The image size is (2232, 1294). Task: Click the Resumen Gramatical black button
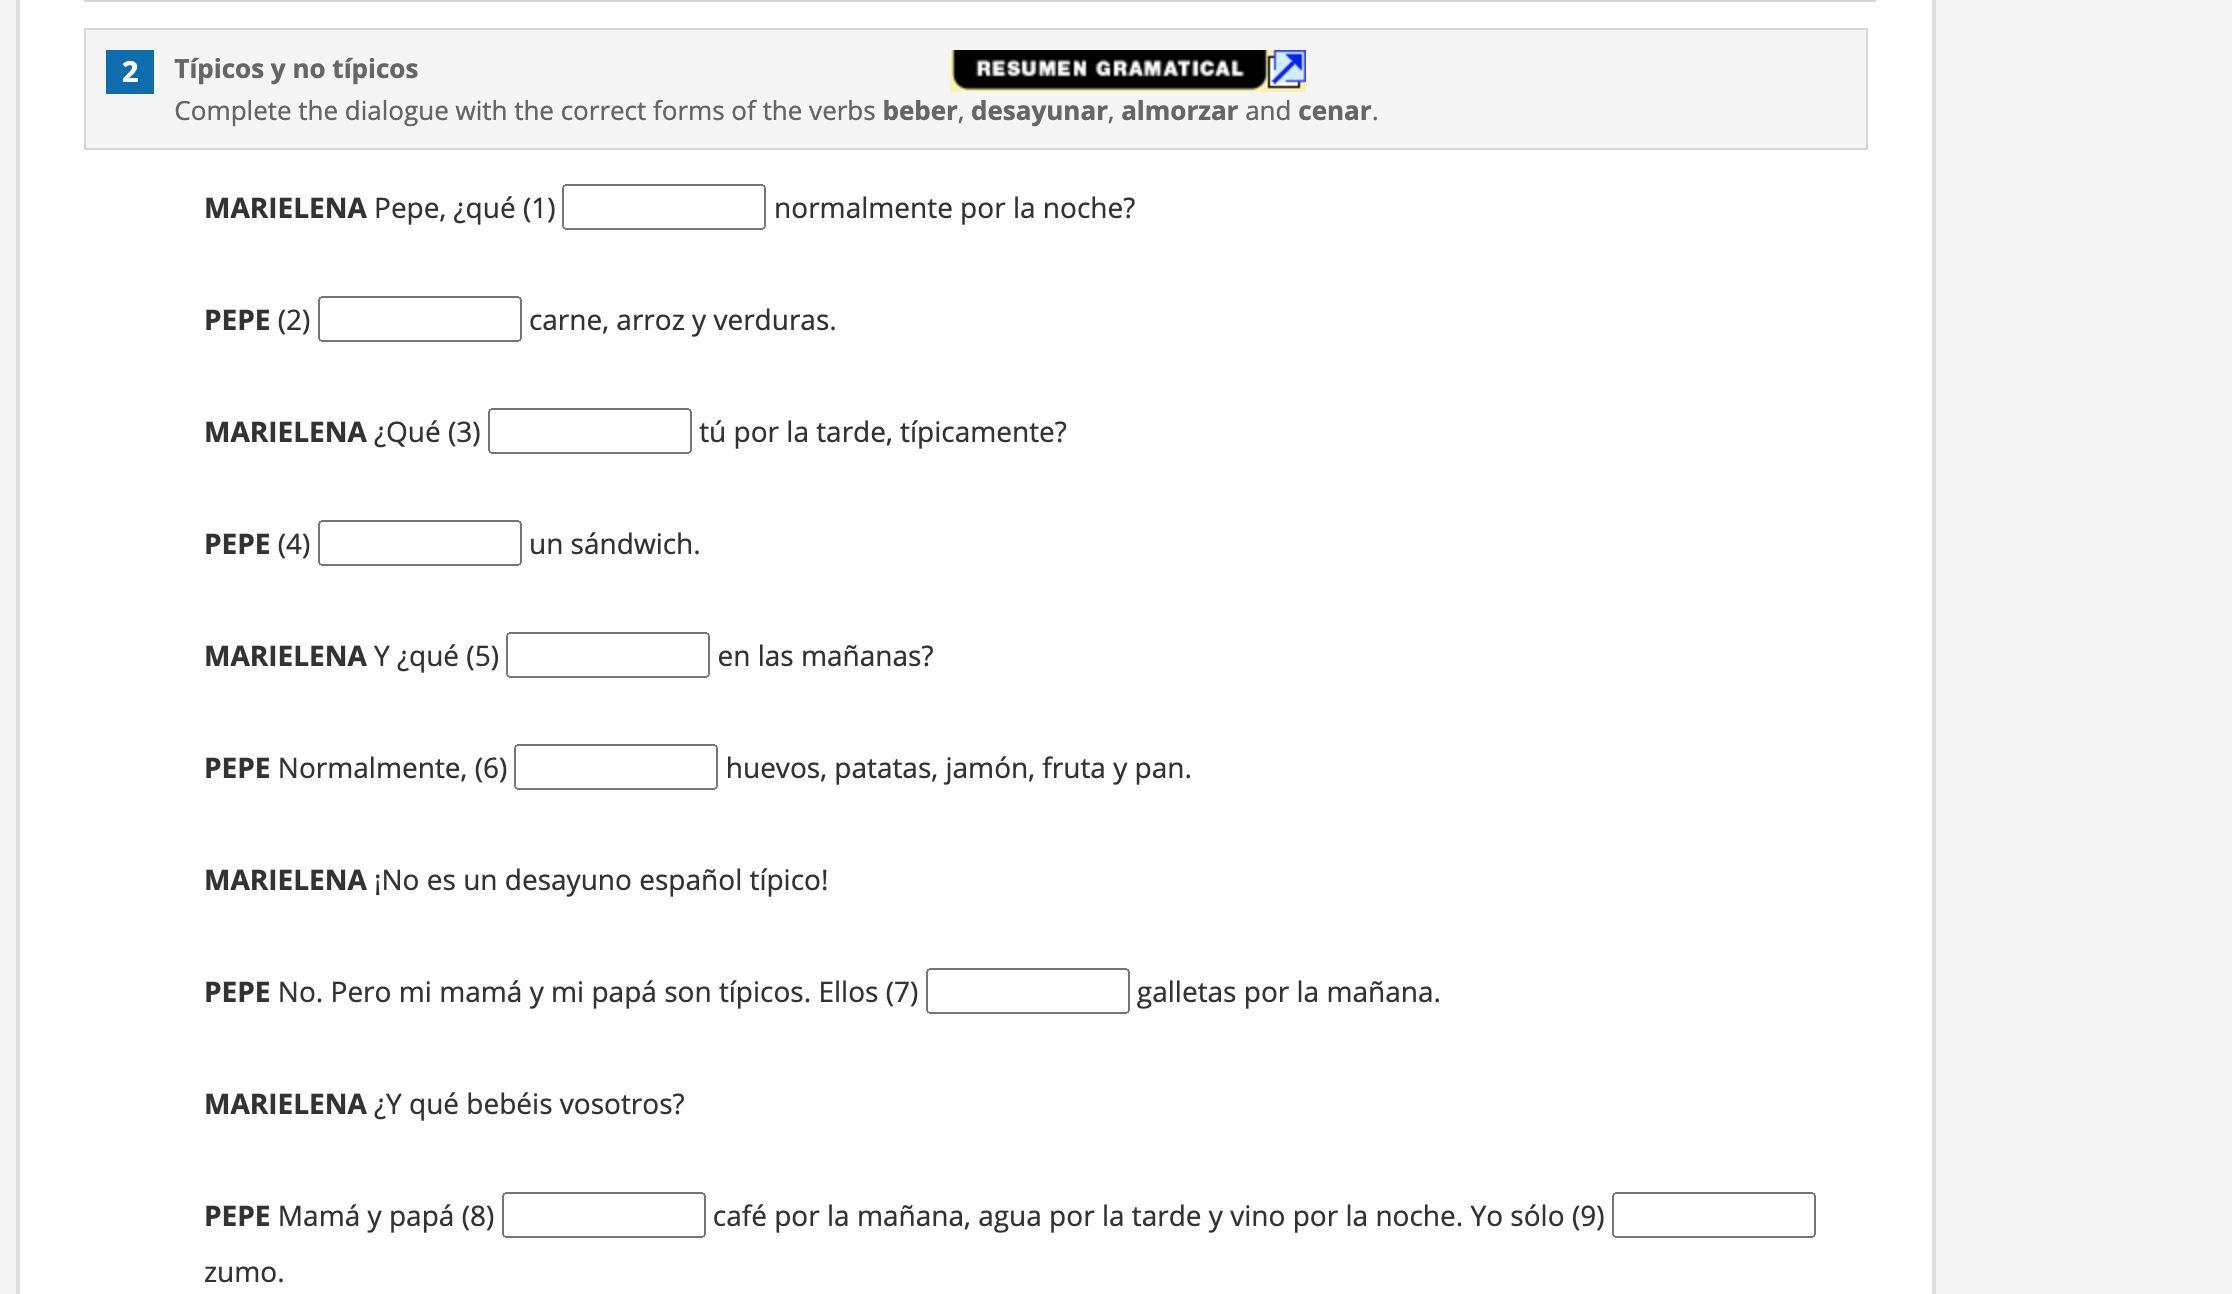coord(1108,69)
